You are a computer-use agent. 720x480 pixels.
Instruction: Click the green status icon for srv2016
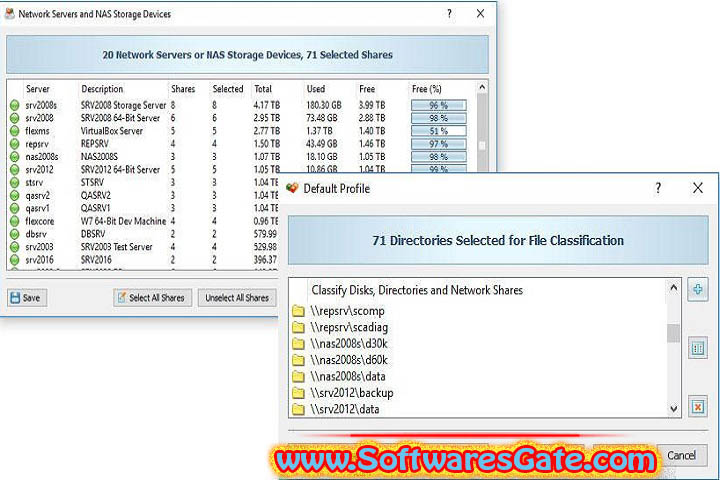tap(15, 260)
